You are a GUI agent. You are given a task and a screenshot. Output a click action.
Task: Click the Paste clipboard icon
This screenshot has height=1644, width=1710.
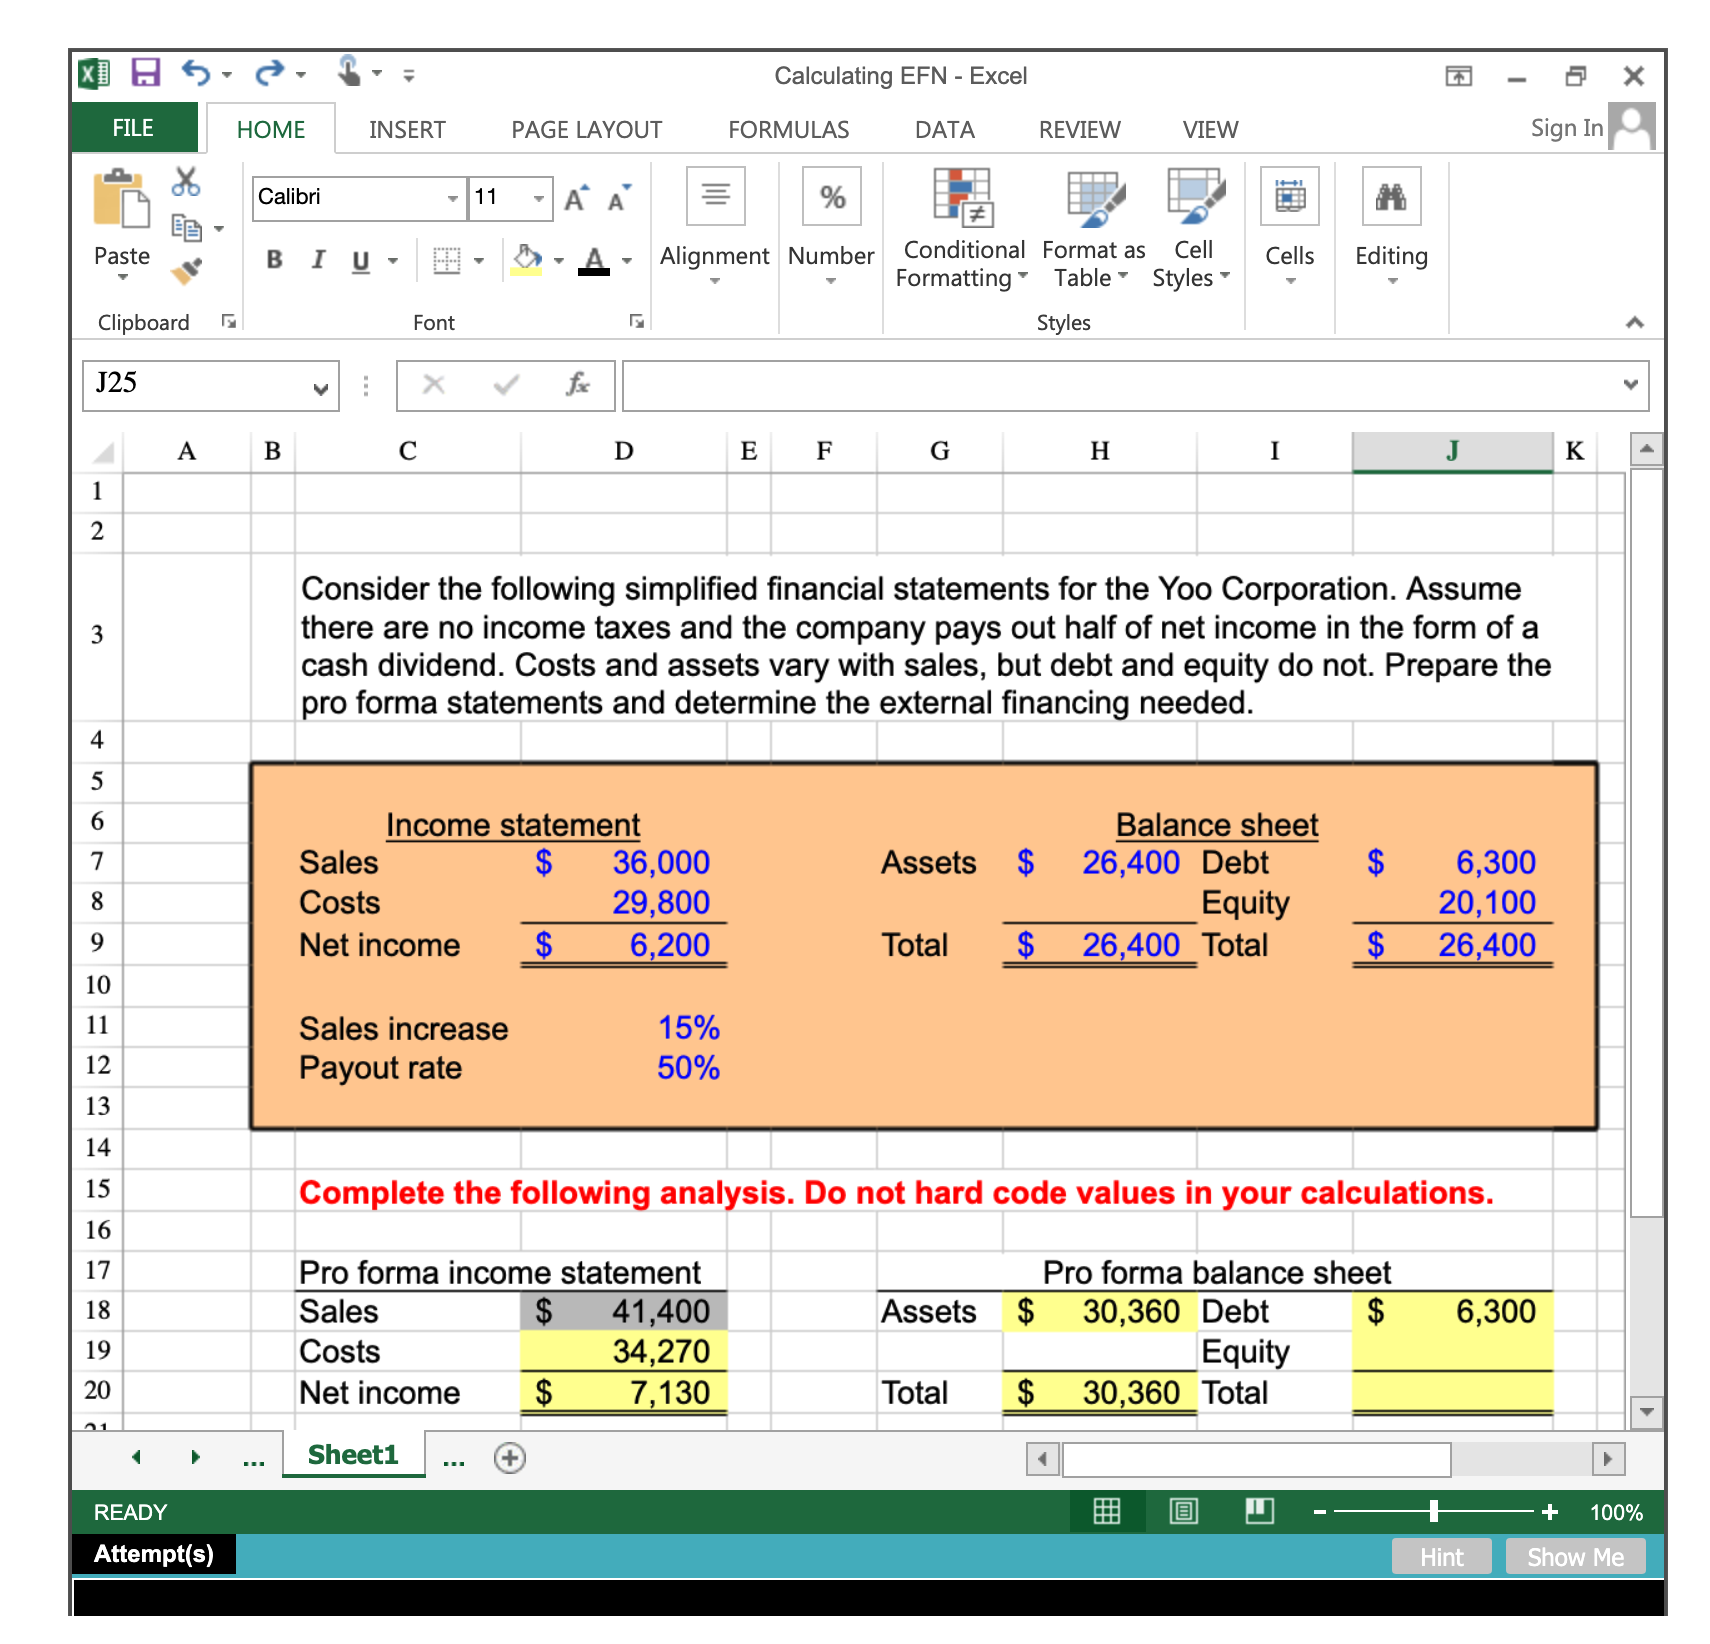click(x=121, y=198)
